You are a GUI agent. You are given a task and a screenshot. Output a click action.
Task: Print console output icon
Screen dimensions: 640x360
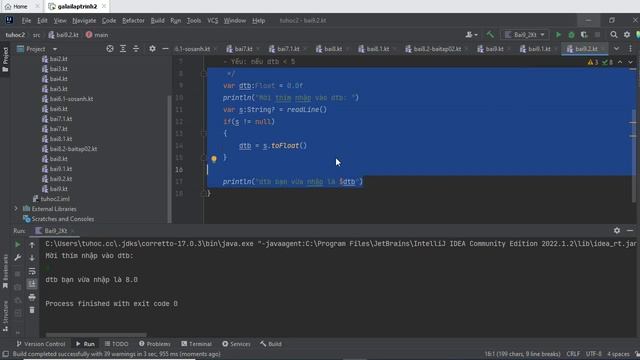(x=32, y=297)
